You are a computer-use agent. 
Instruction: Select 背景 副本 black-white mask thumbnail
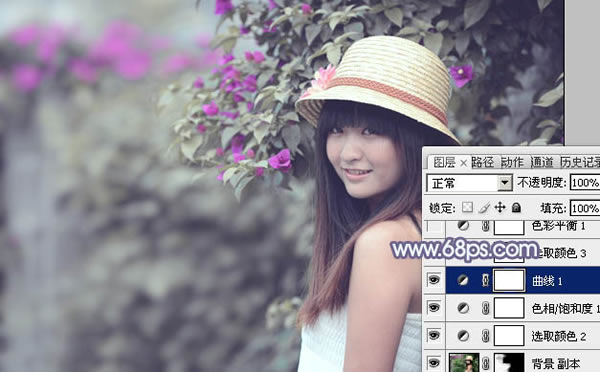pyautogui.click(x=509, y=362)
